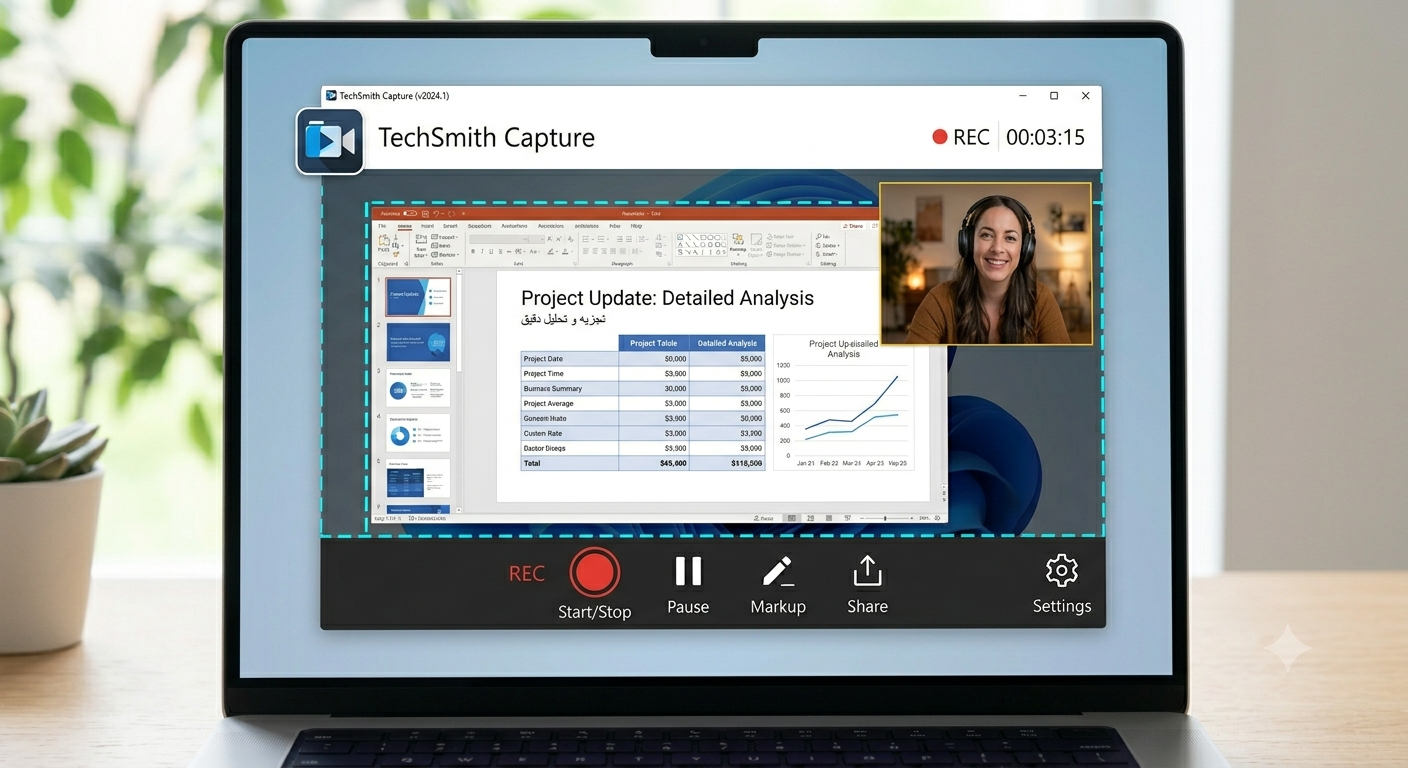Toggle Bold formatting in ribbon
The height and width of the screenshot is (768, 1408).
tap(473, 251)
